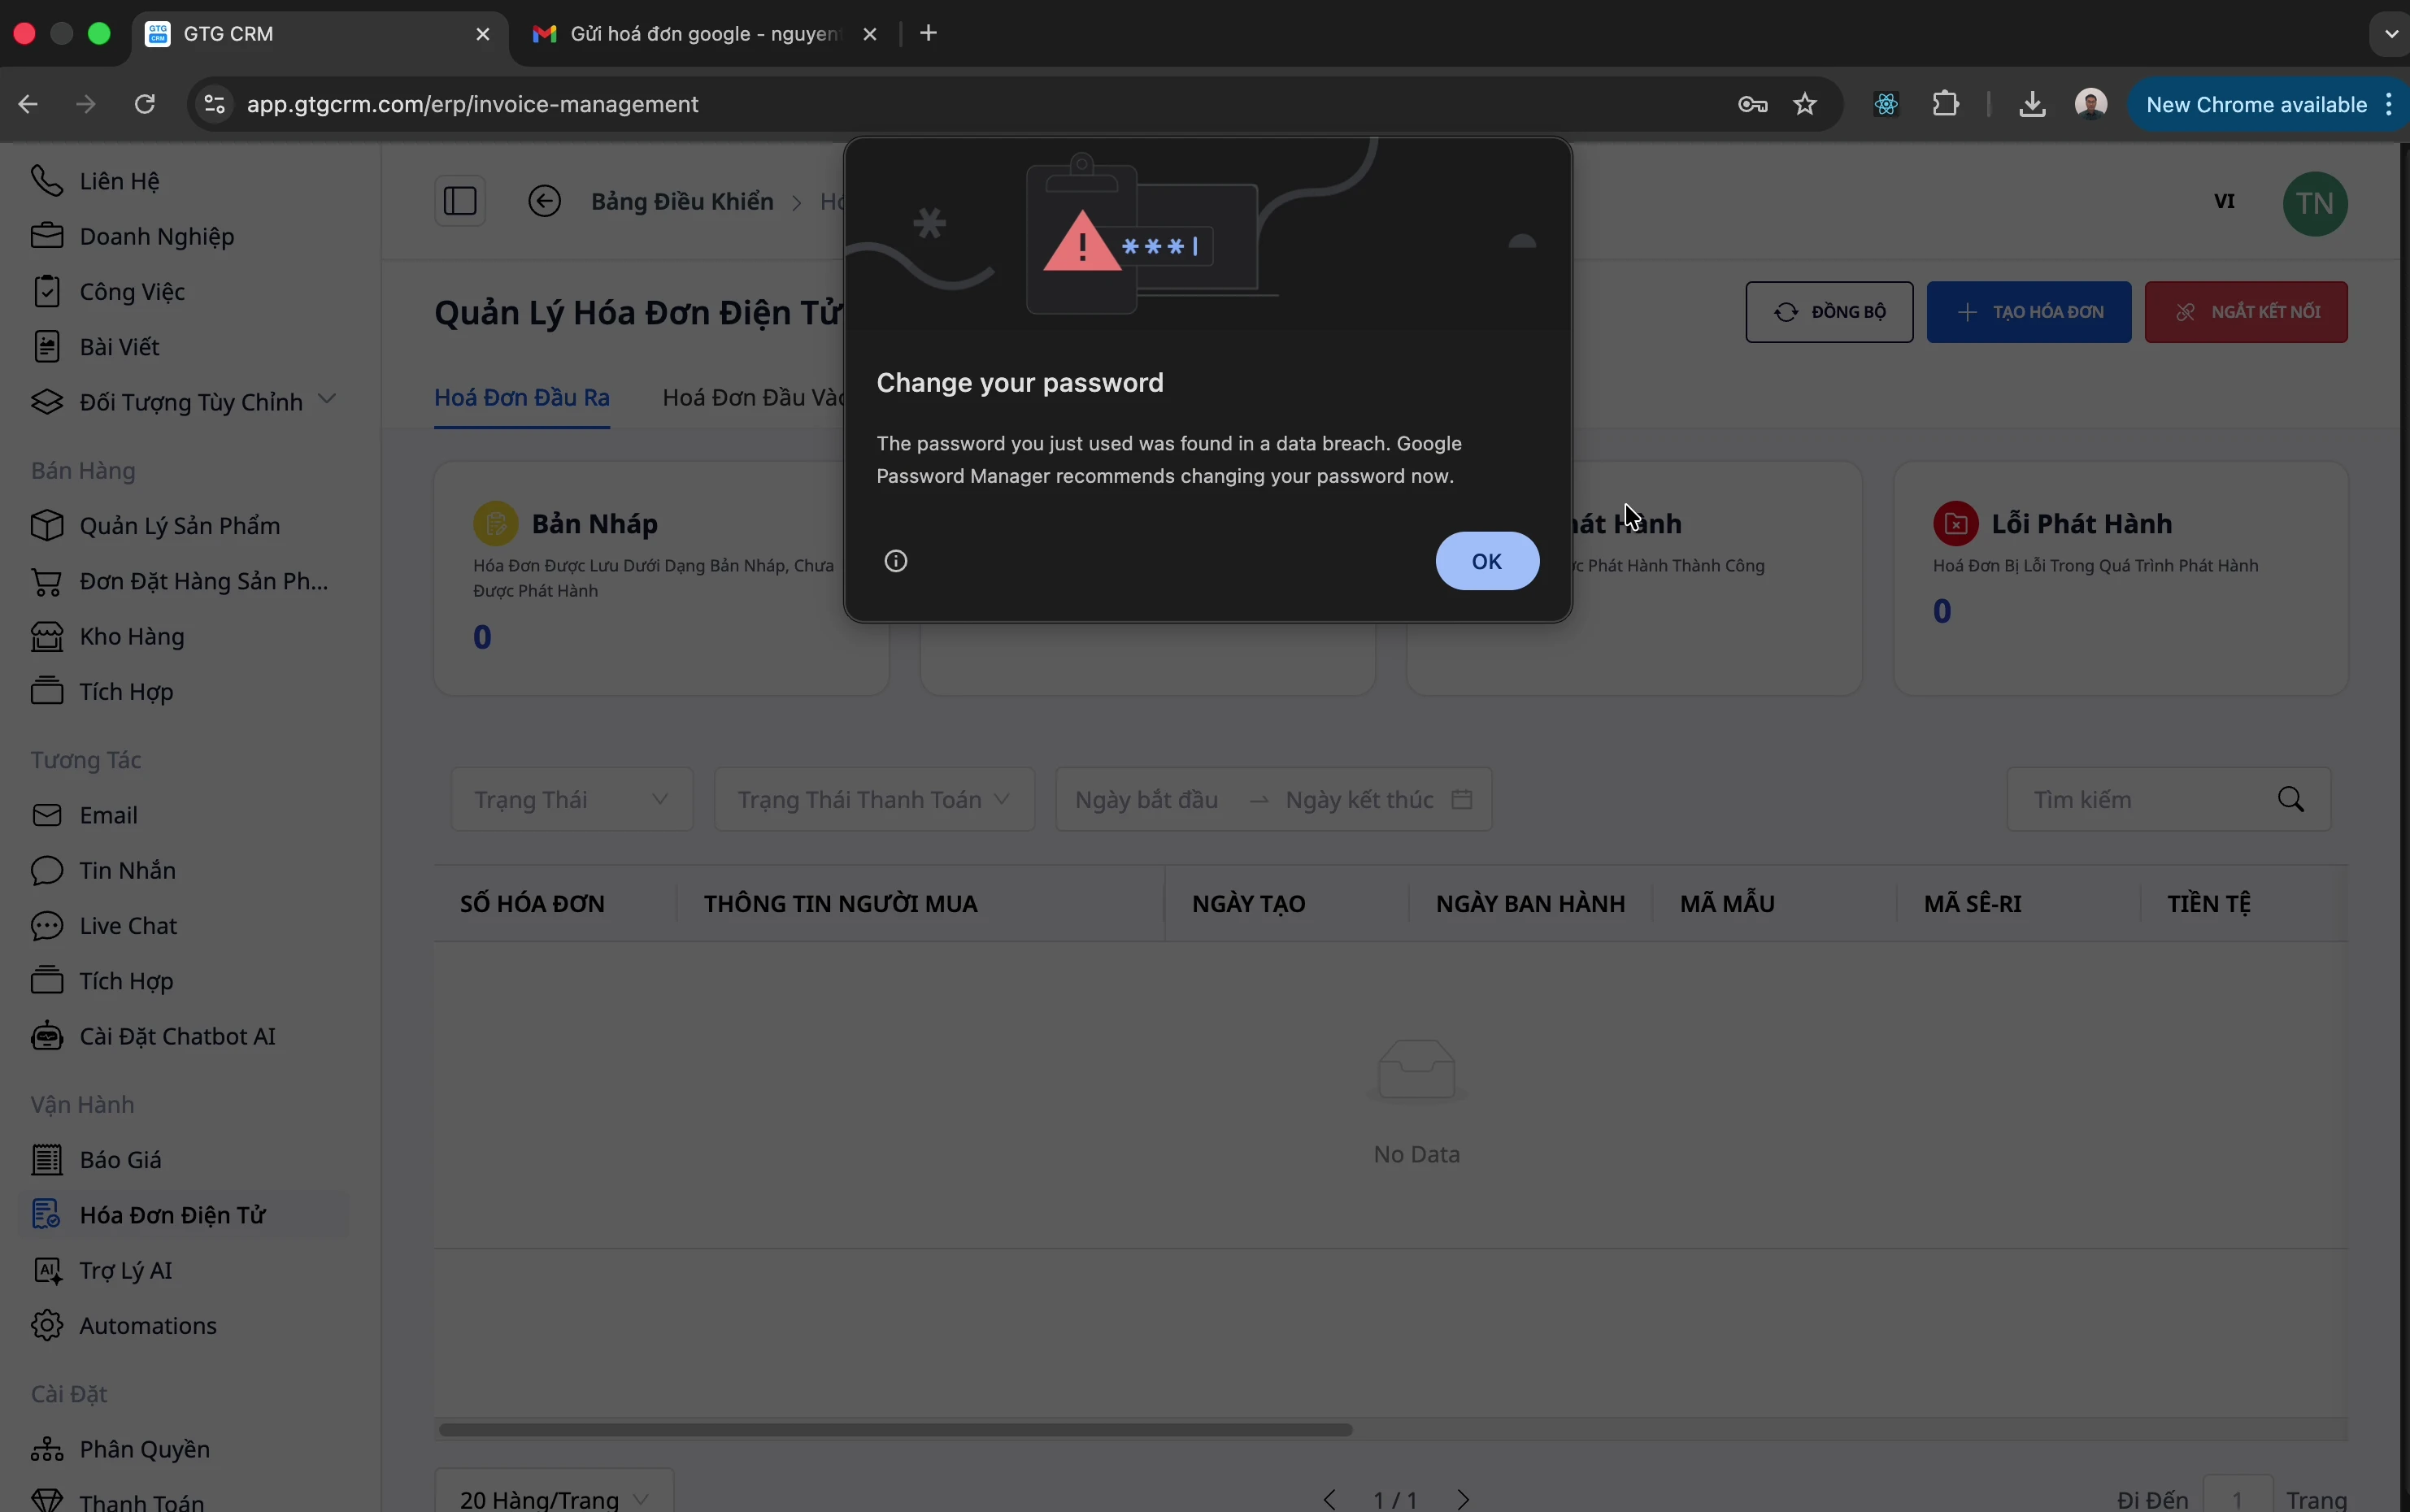The width and height of the screenshot is (2410, 1512).
Task: Click the Ngày bắt đầu date field
Action: [1147, 800]
